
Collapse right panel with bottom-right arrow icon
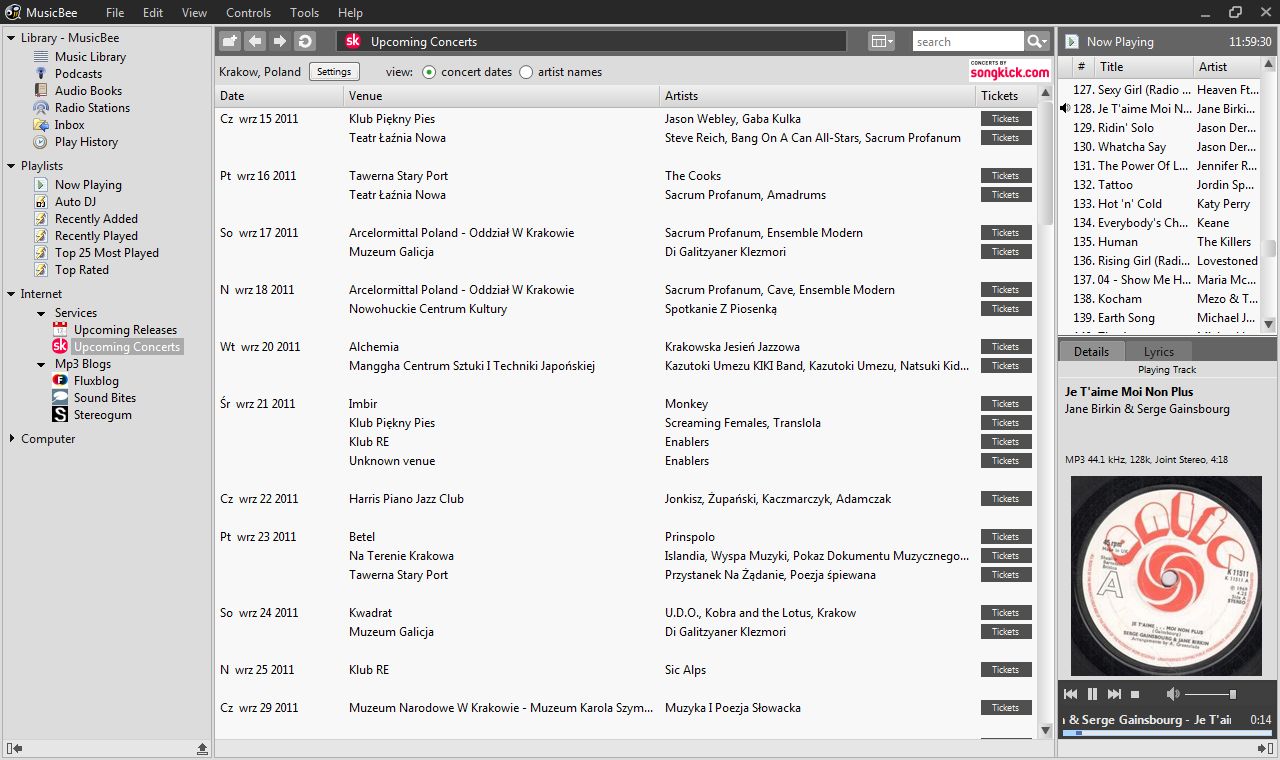tap(1265, 748)
